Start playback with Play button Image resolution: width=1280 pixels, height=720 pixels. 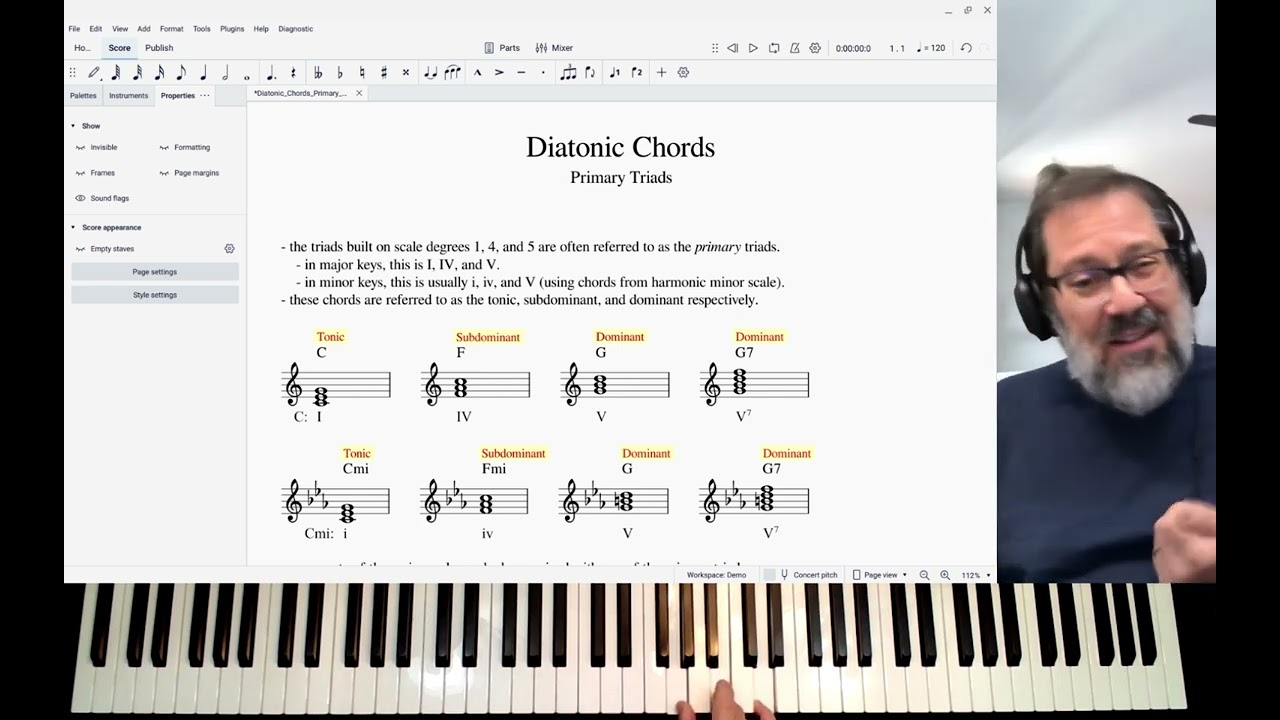point(753,48)
